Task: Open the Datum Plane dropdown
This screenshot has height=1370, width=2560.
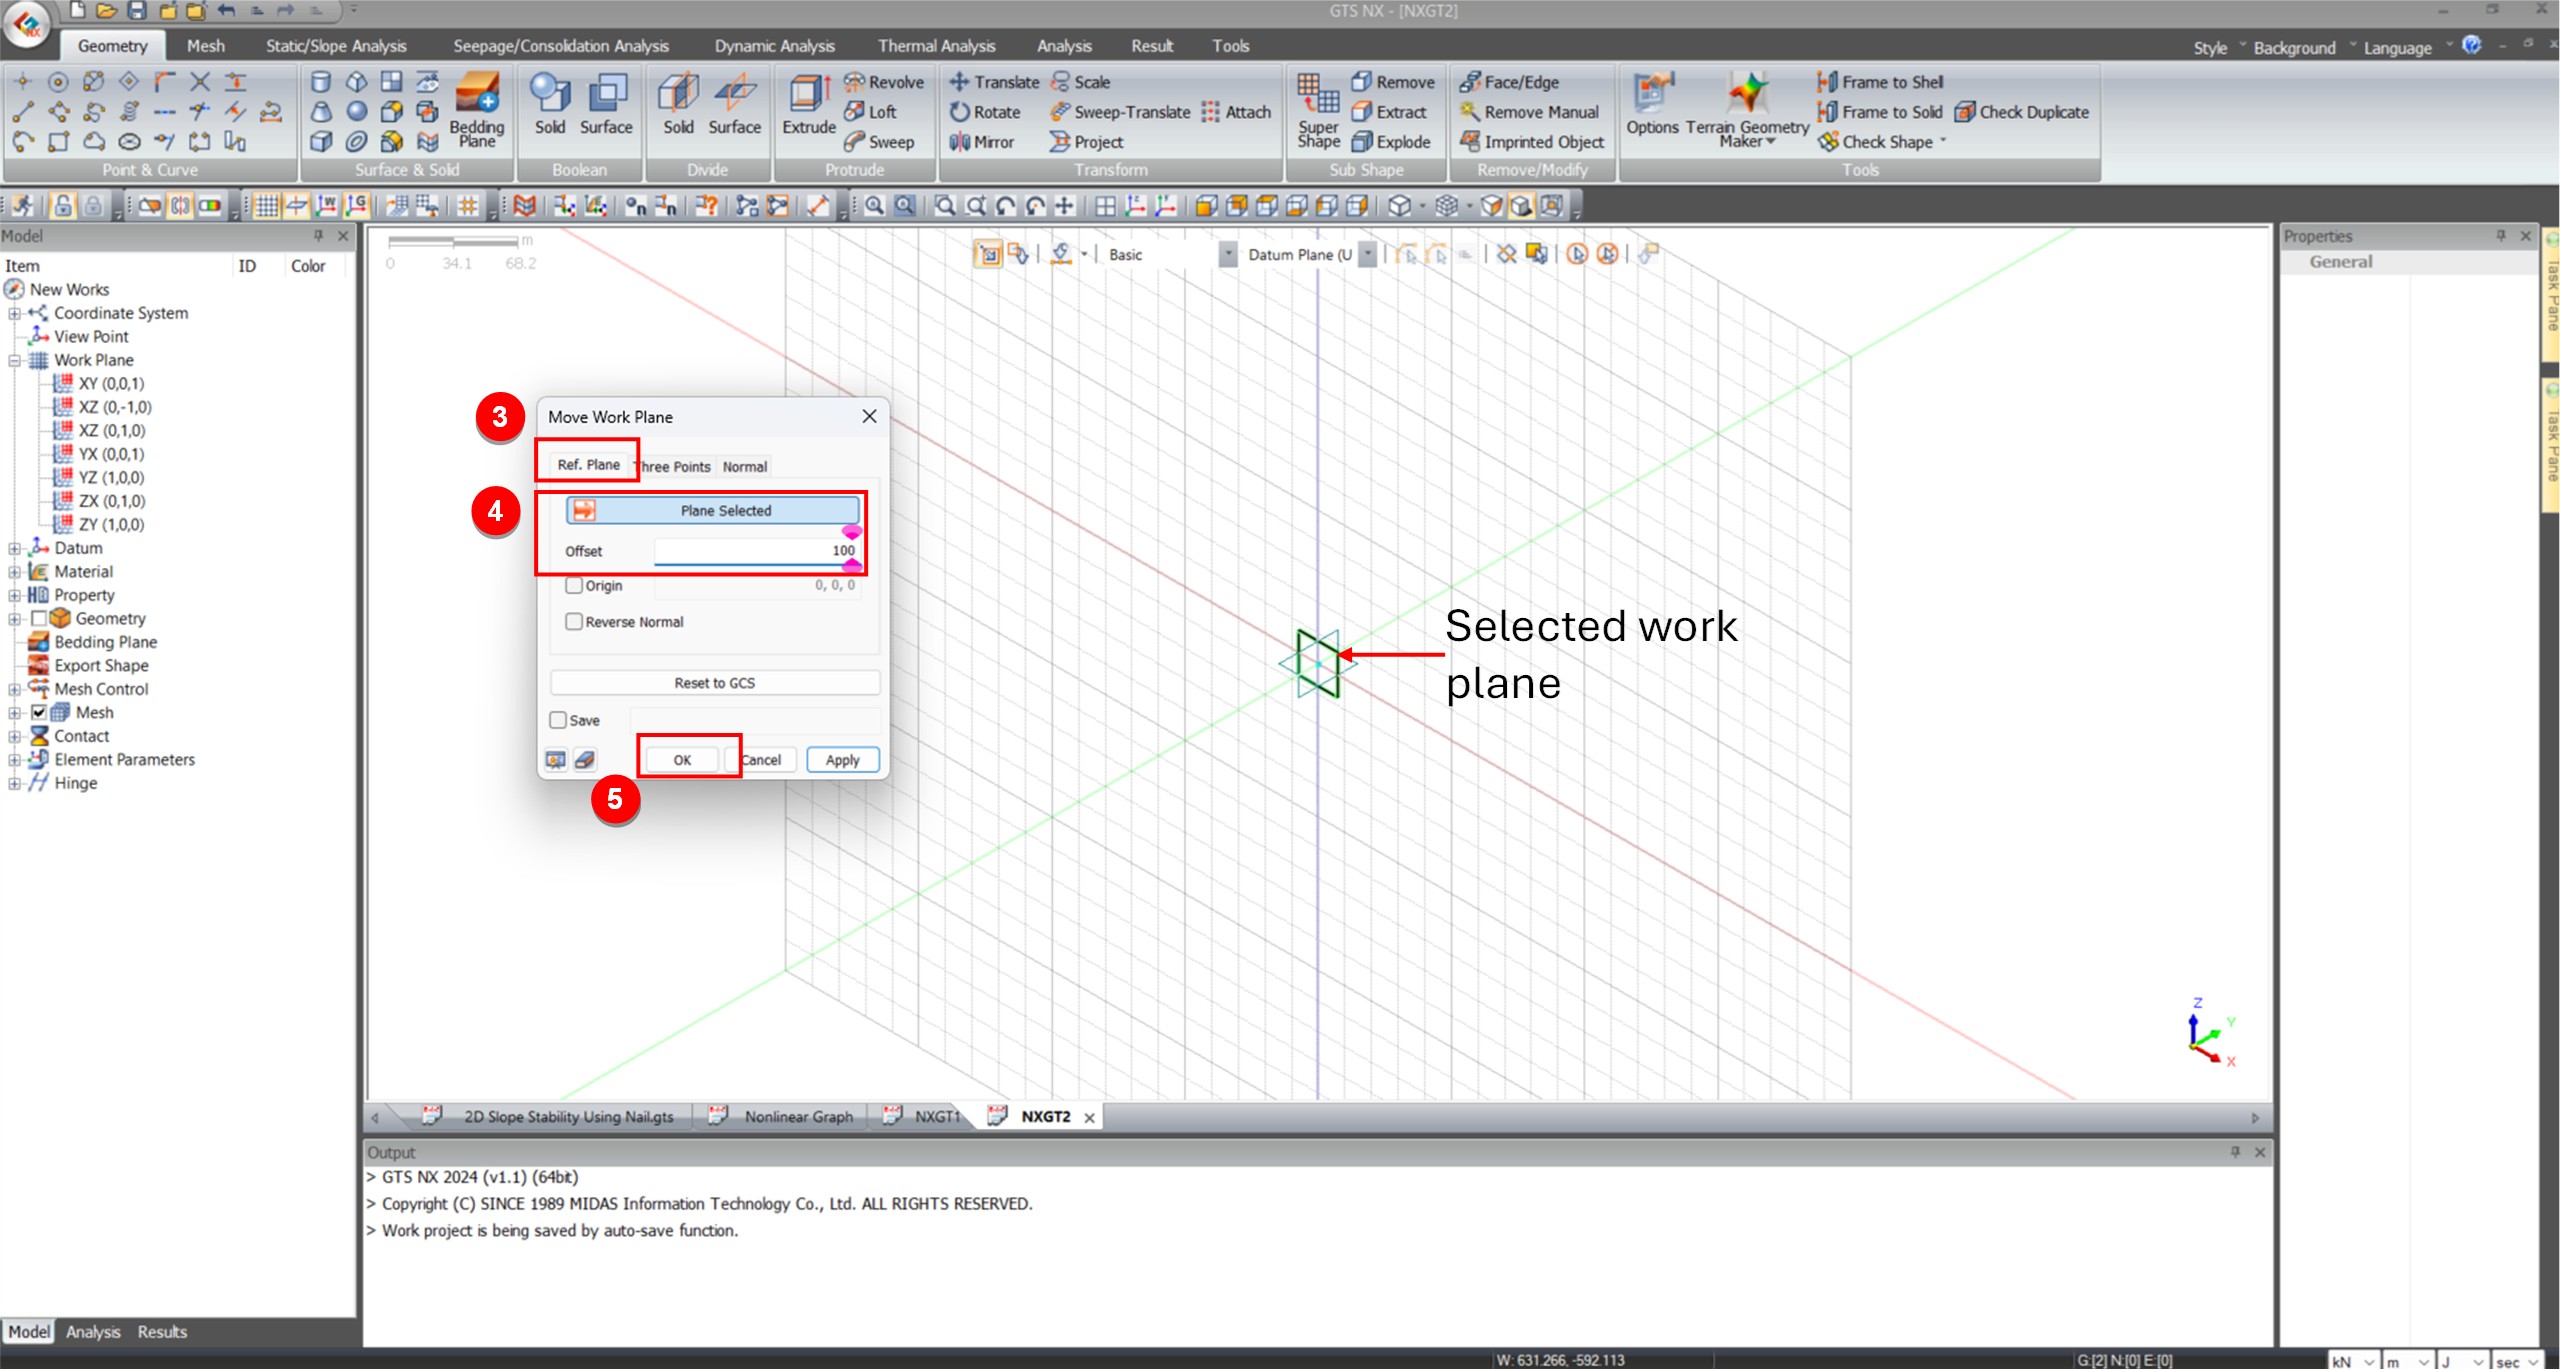Action: pos(1368,255)
